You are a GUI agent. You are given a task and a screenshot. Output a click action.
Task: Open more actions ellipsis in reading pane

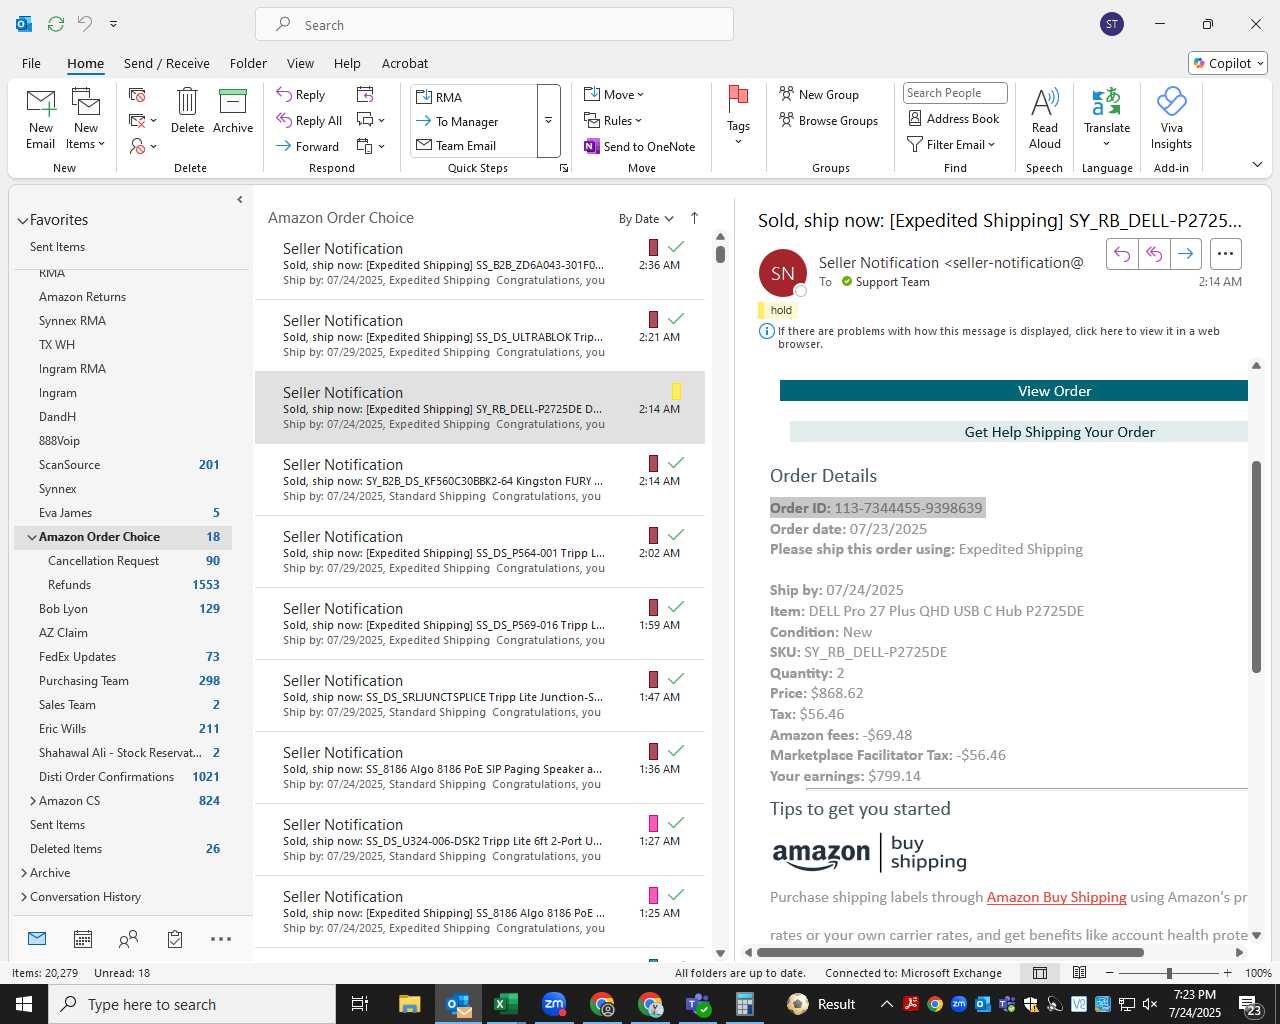coord(1226,254)
